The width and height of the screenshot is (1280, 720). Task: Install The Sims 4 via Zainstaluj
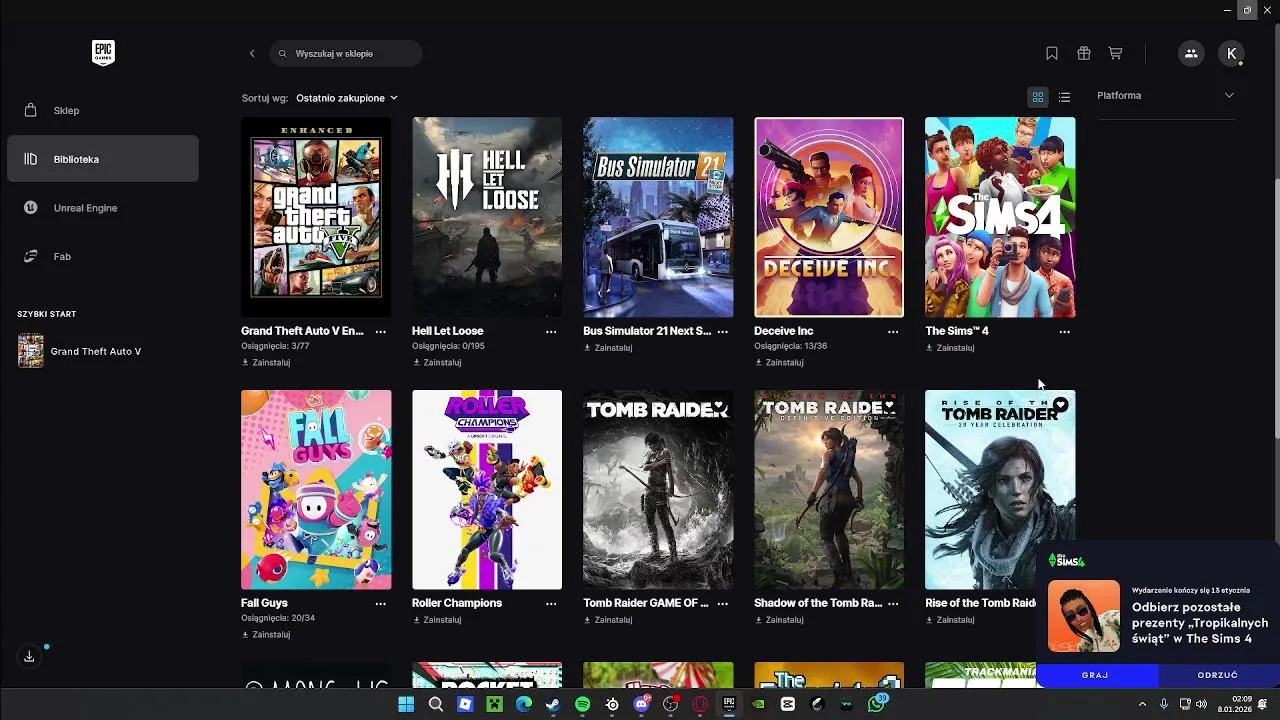(949, 348)
